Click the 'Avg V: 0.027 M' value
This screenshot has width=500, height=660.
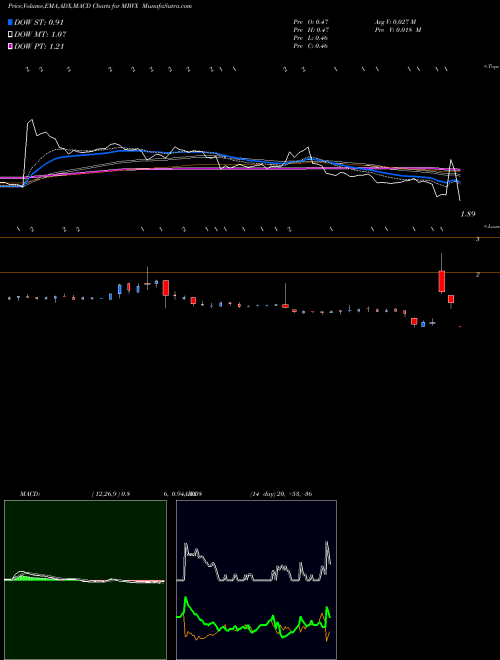[x=395, y=22]
